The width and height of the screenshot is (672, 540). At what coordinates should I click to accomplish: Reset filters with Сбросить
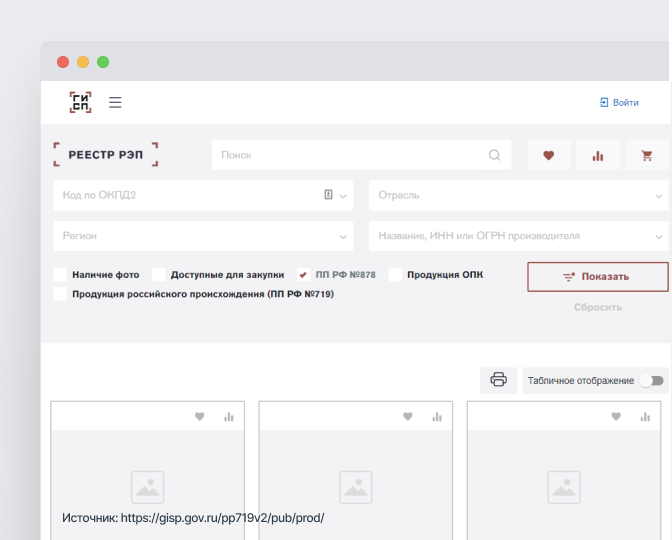pos(597,307)
